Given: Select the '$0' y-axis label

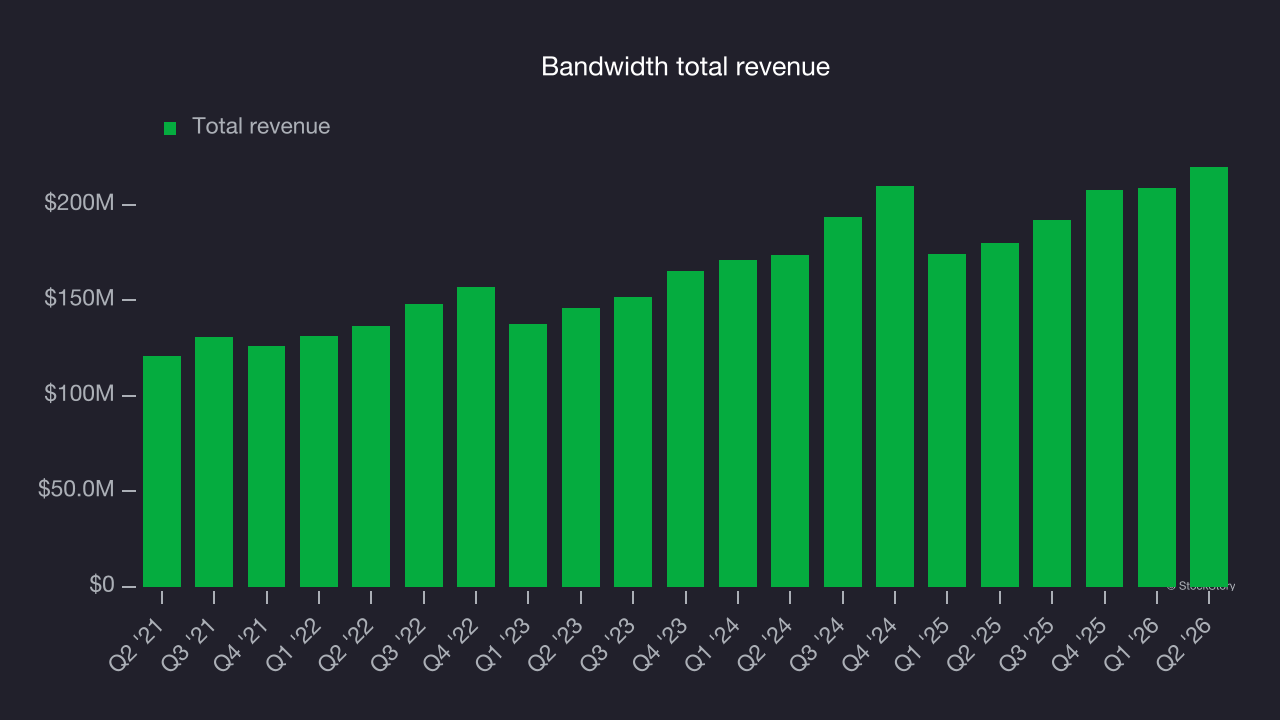Looking at the screenshot, I should pos(101,585).
